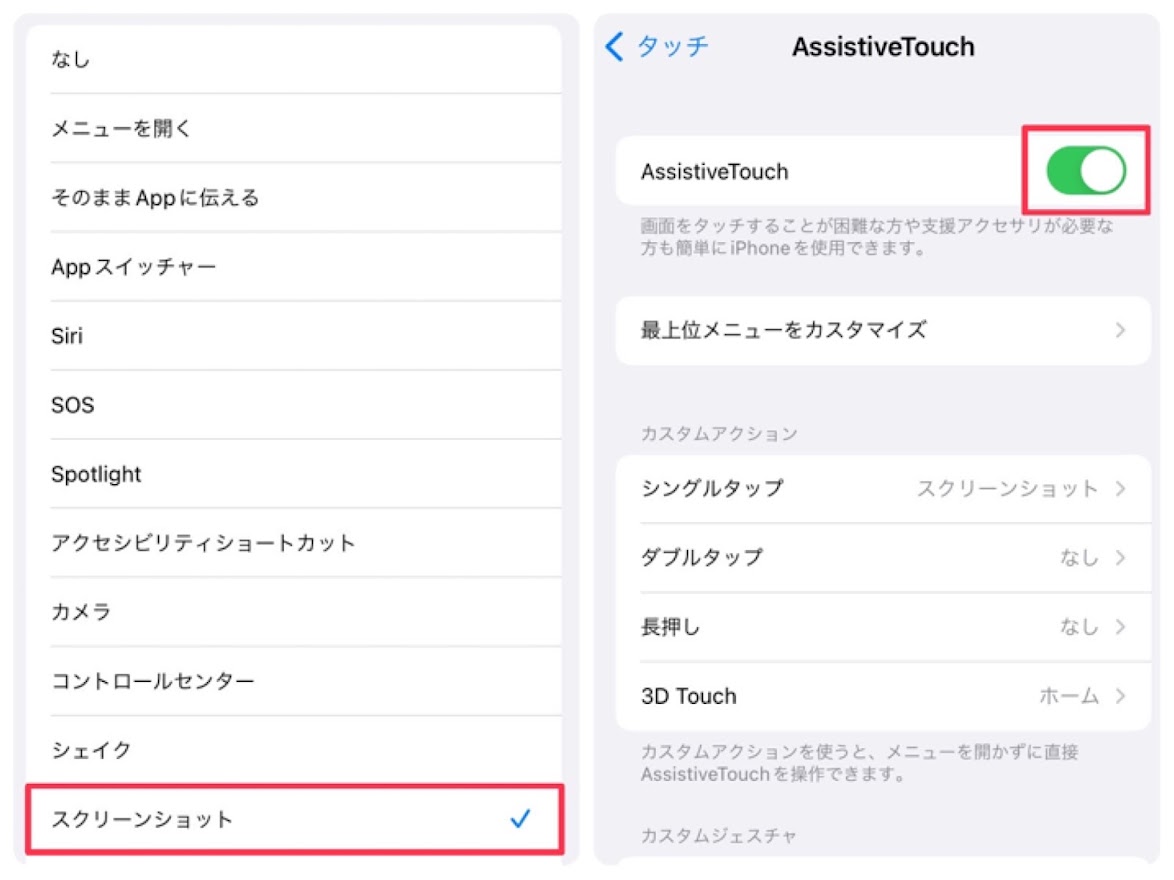Expand the ダブルタップ row chevron
This screenshot has height=880, width=1174.
[x=1119, y=558]
